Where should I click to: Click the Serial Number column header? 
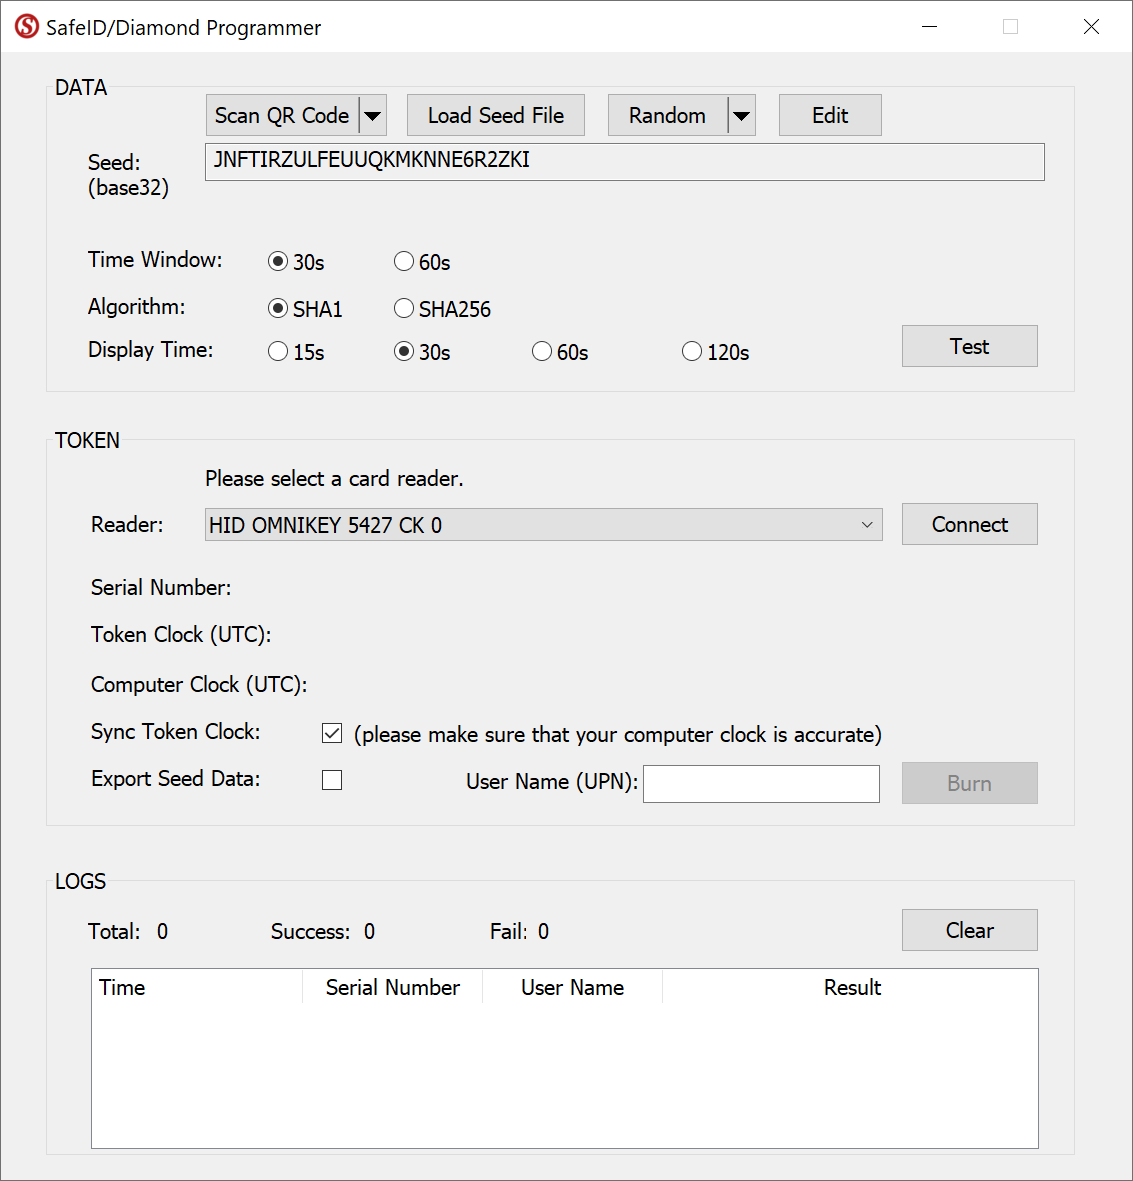point(392,988)
